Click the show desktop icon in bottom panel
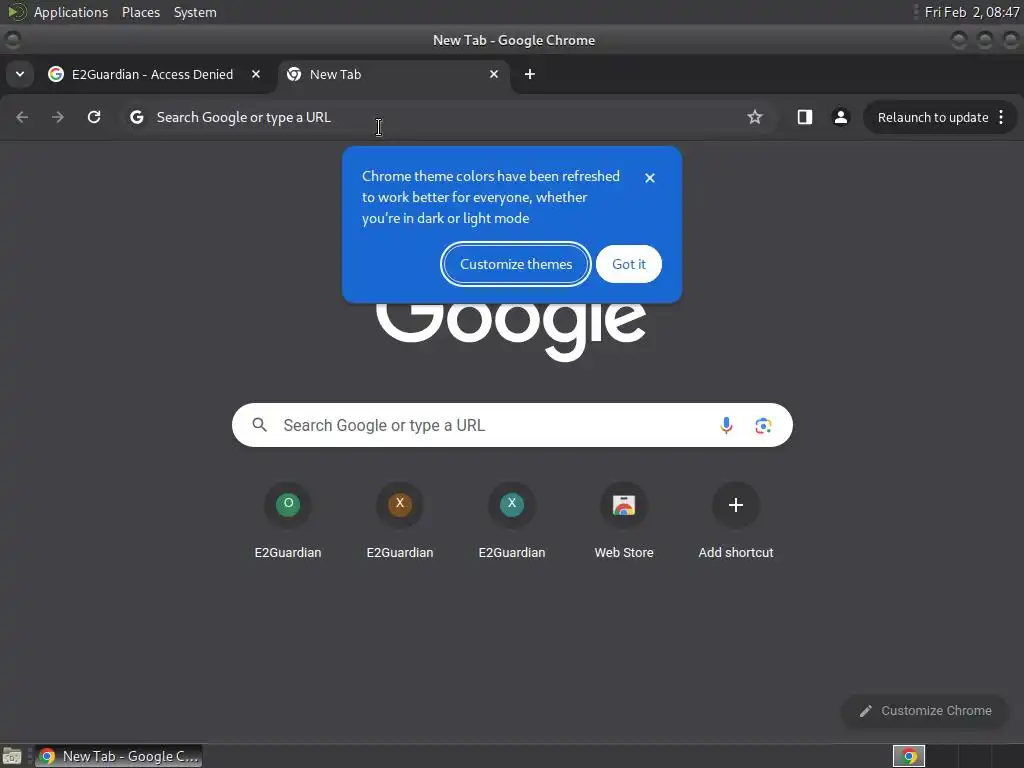 pyautogui.click(x=12, y=756)
